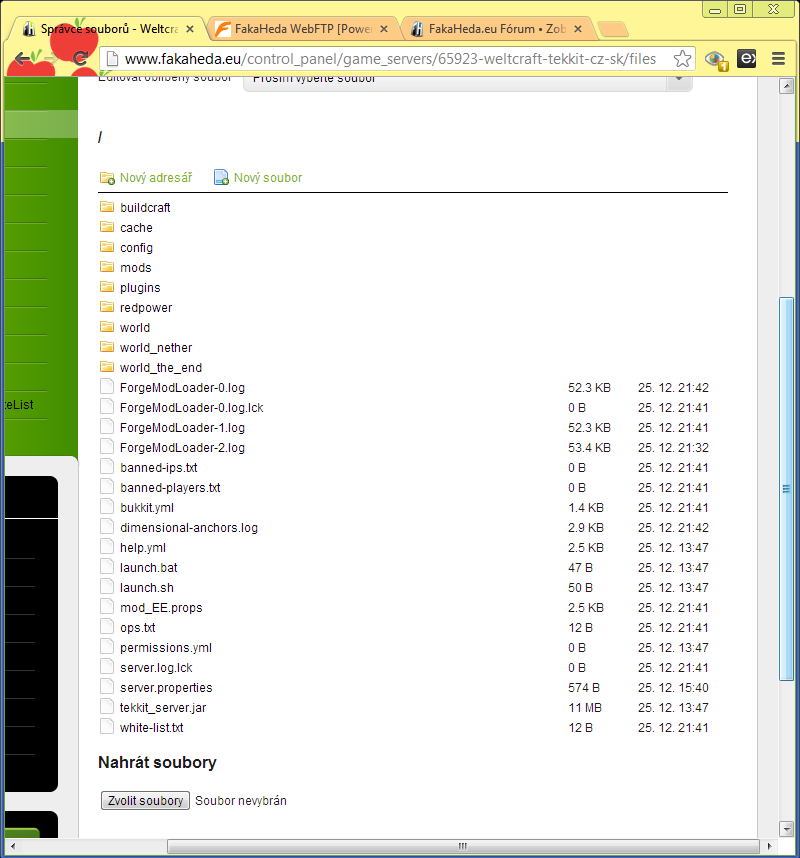Click the folder icon next to redpower
This screenshot has height=858, width=800.
(x=107, y=307)
